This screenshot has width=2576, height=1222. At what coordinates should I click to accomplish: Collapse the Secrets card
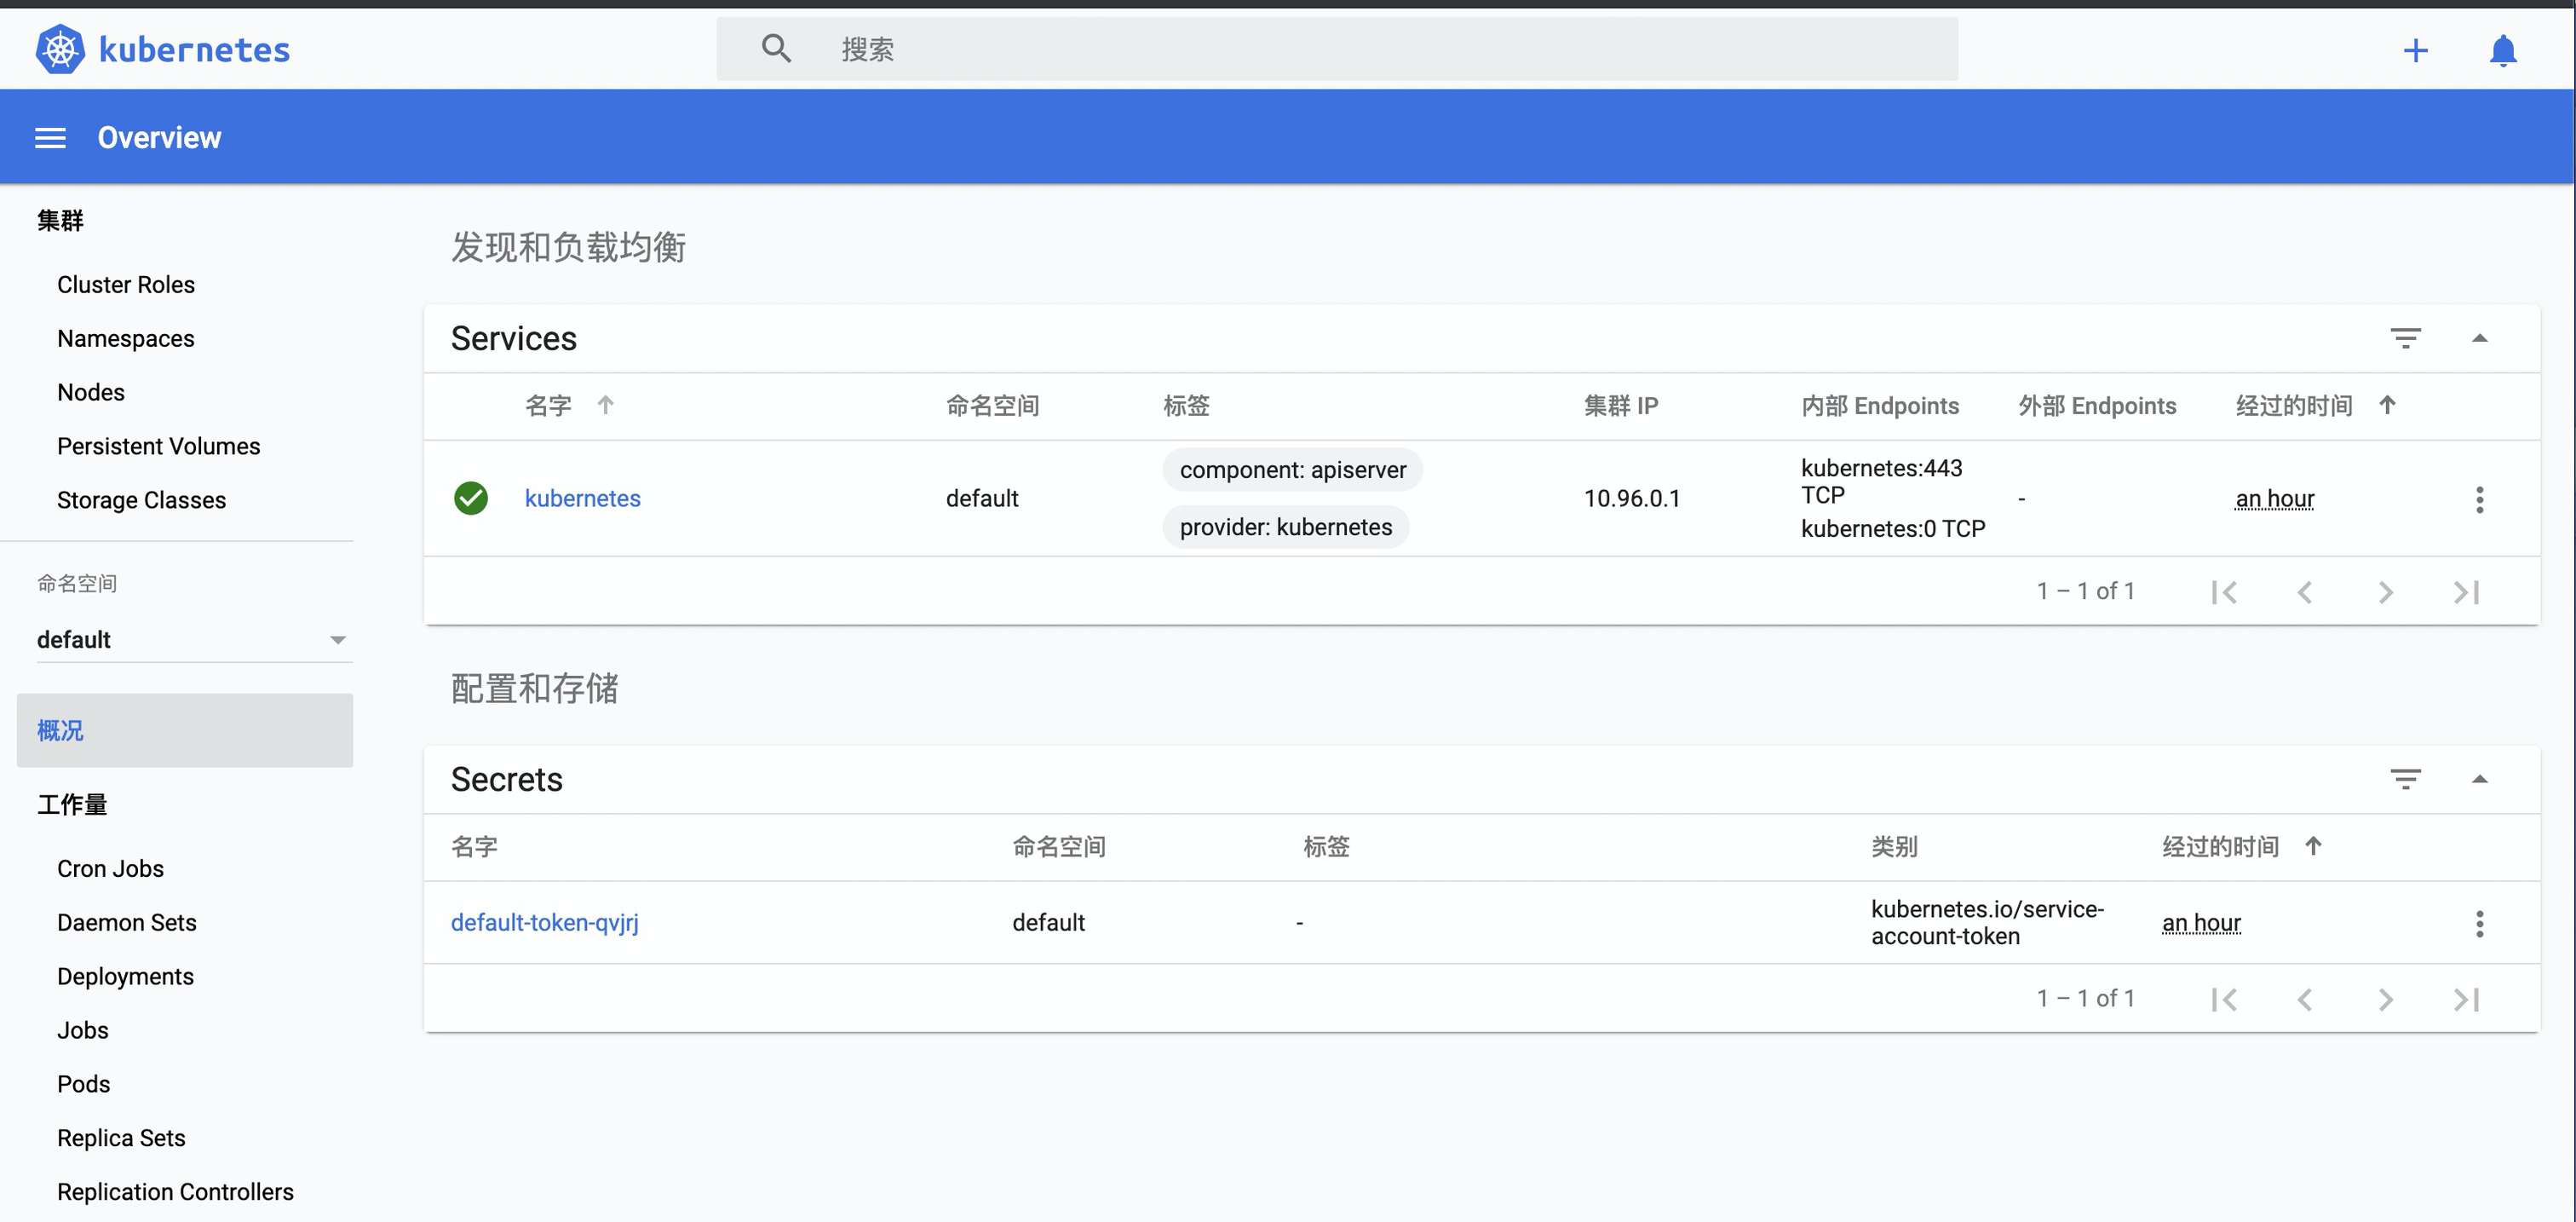tap(2479, 779)
